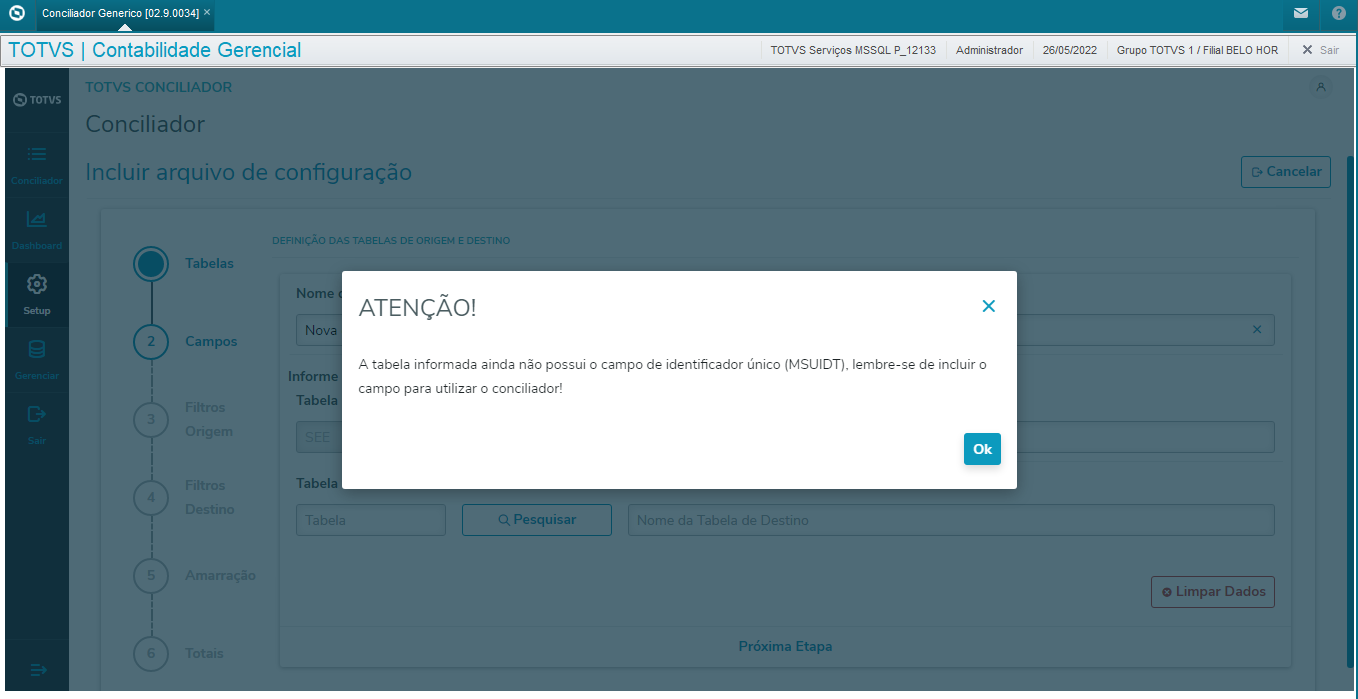The width and height of the screenshot is (1358, 699).
Task: Click the origin table field showing SEE
Action: click(x=319, y=437)
